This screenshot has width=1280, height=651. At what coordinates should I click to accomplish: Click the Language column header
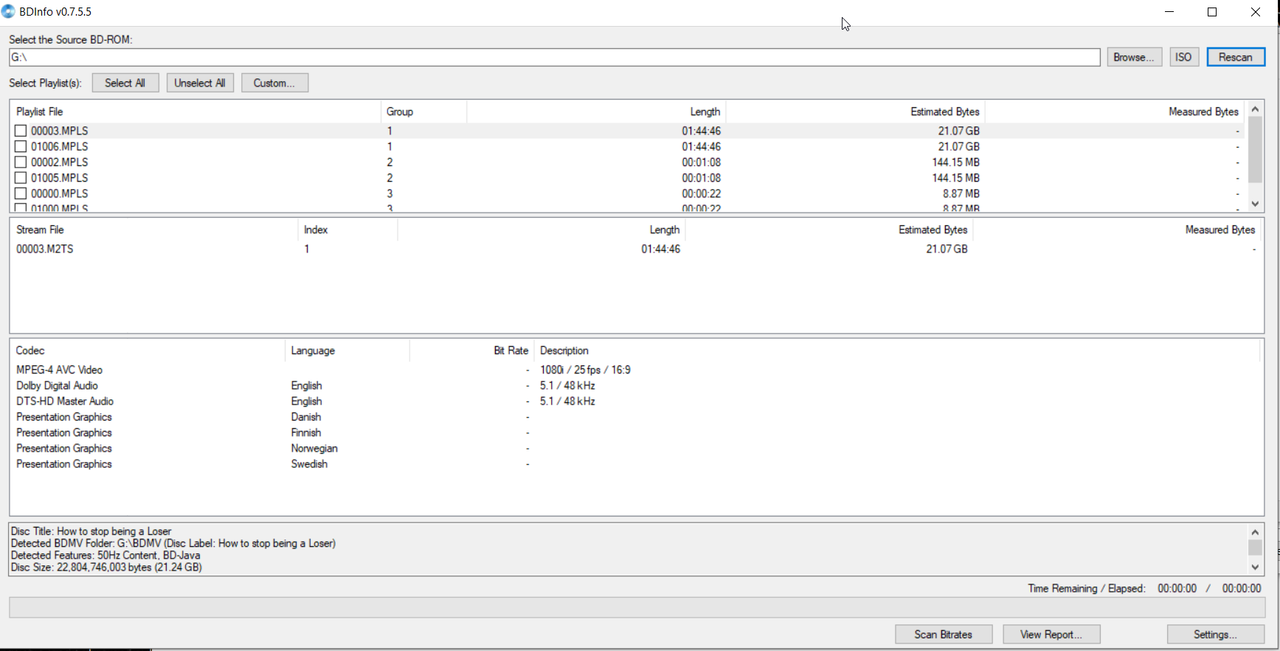tap(347, 351)
